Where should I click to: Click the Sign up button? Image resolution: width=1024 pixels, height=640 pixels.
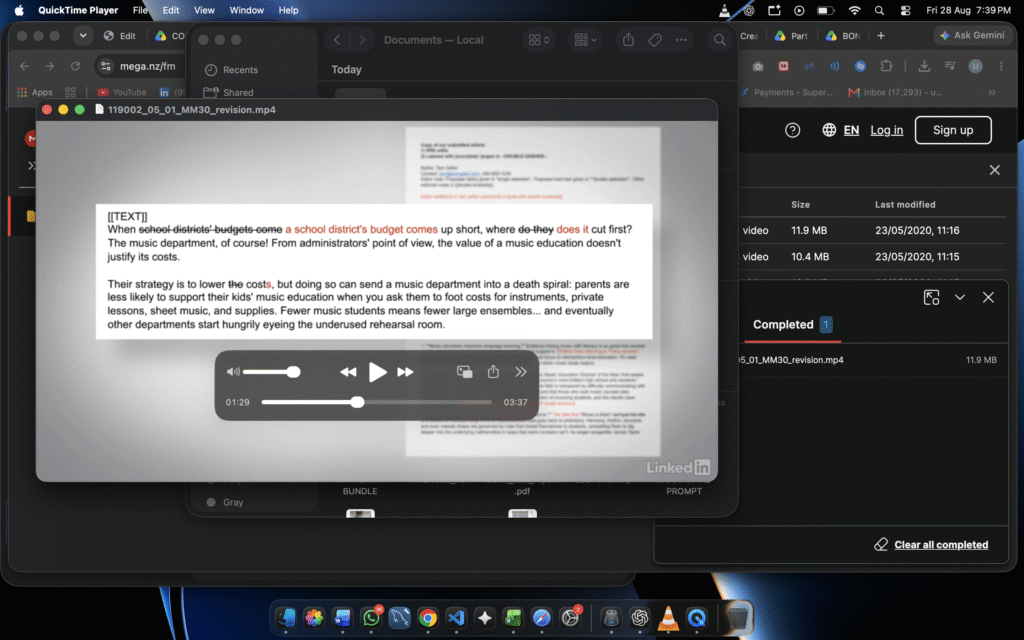pos(953,130)
